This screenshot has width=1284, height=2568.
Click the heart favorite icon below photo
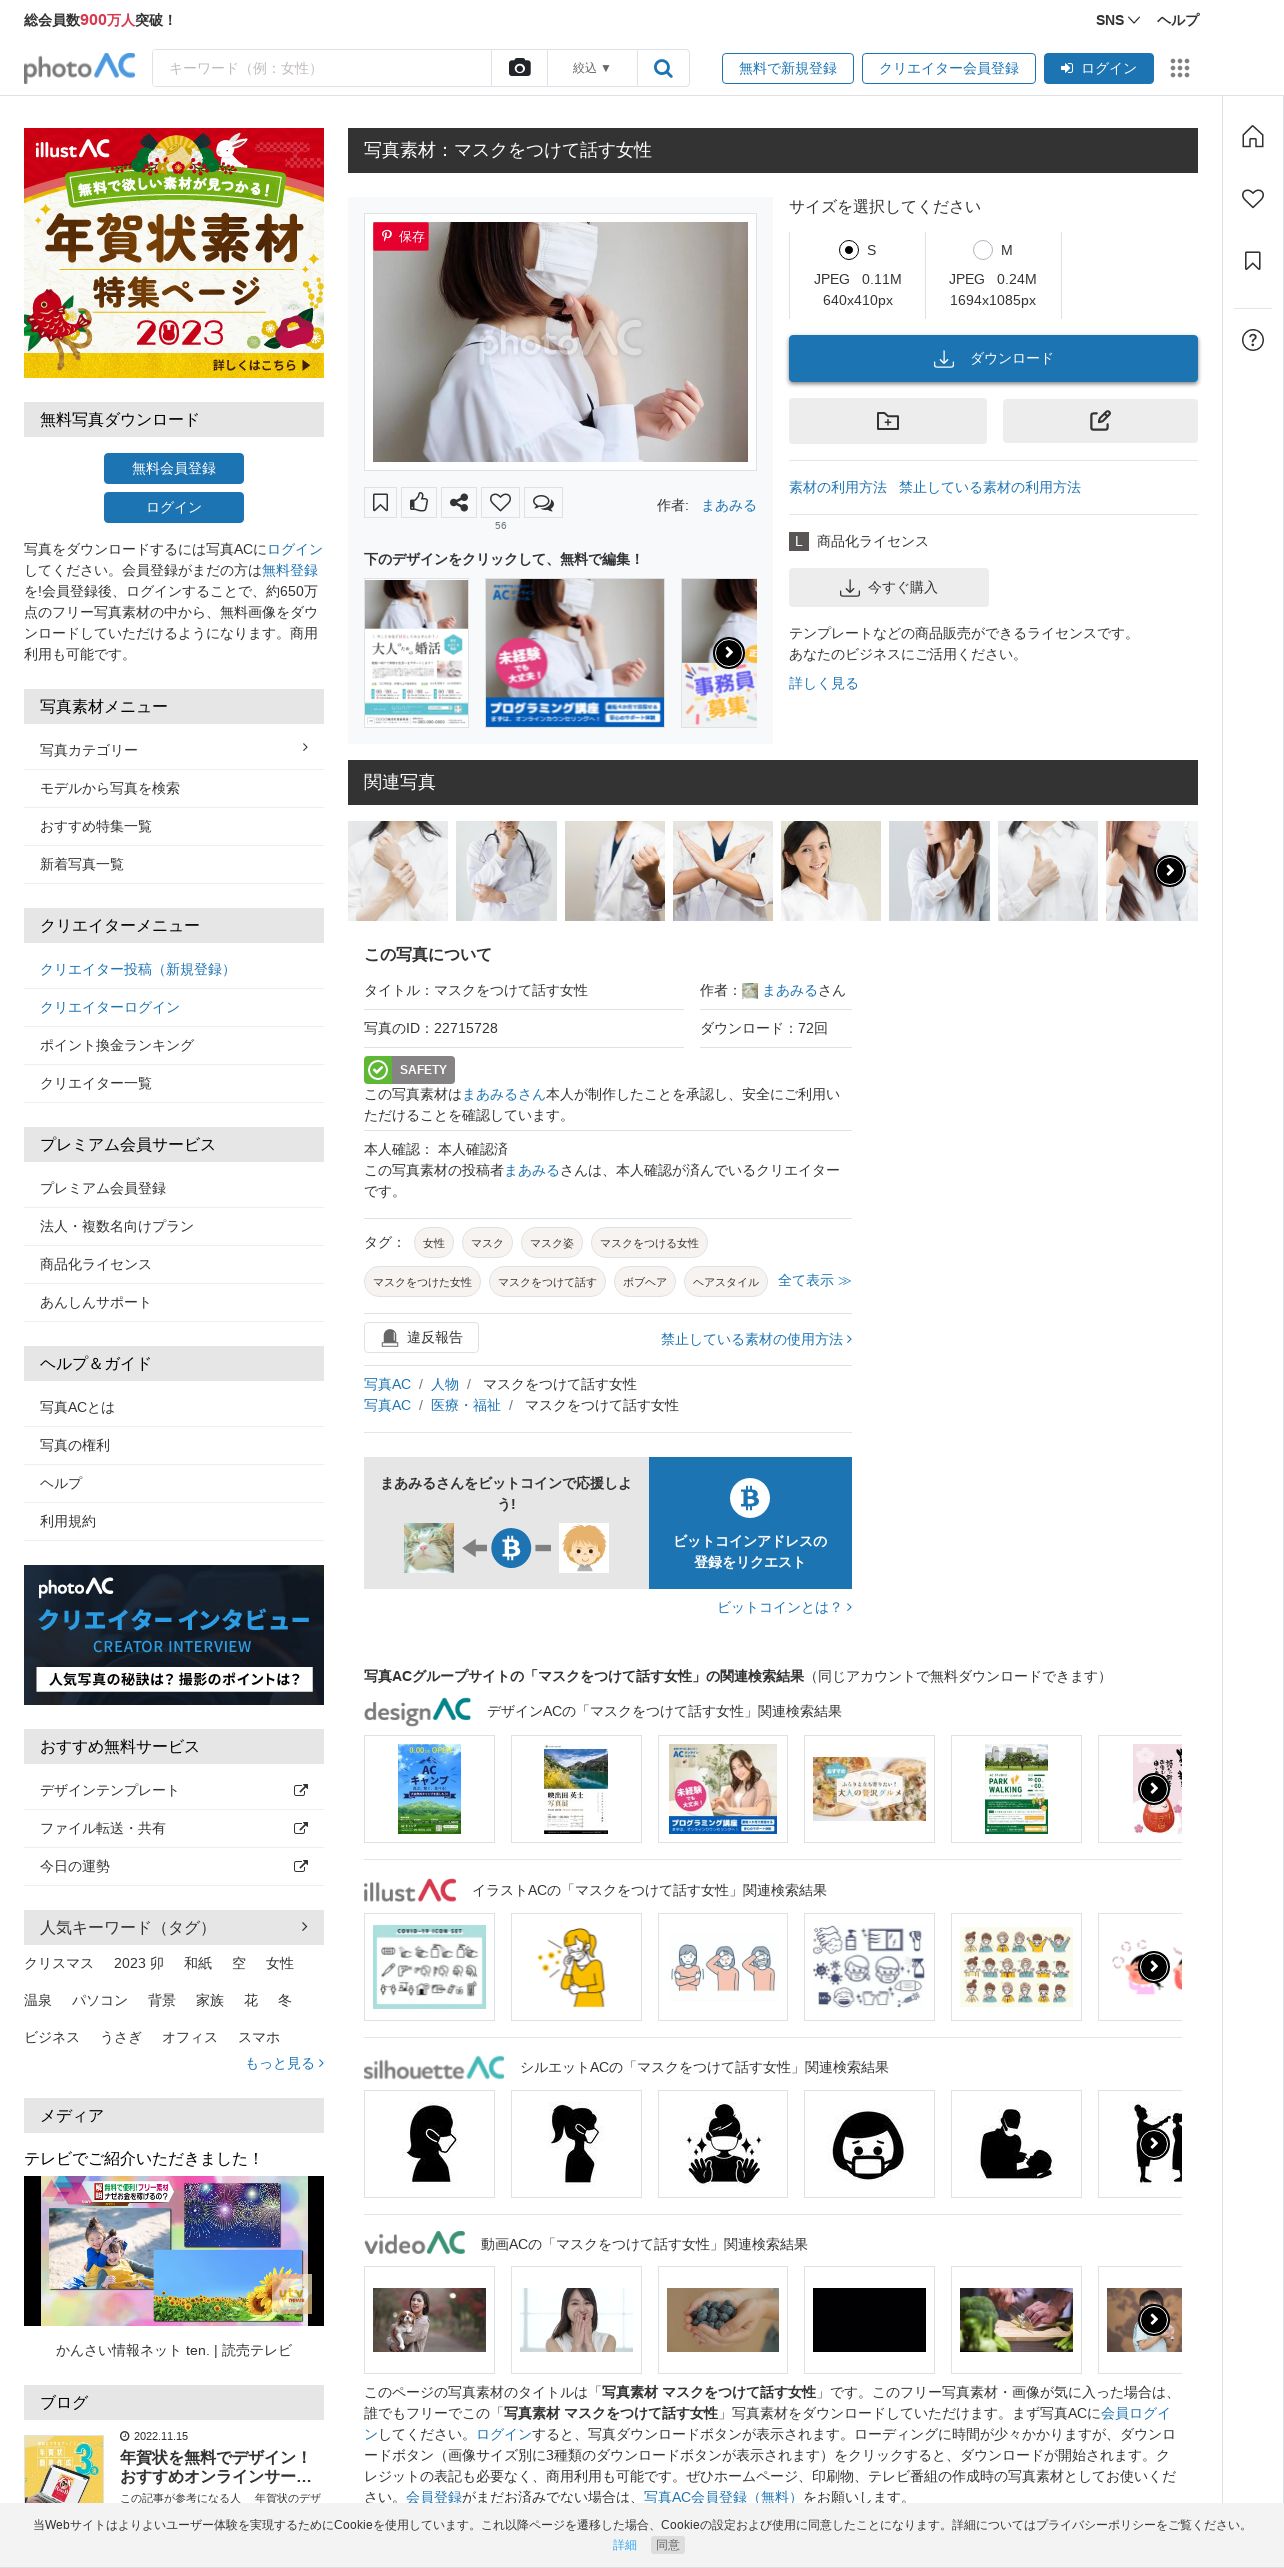tap(501, 502)
